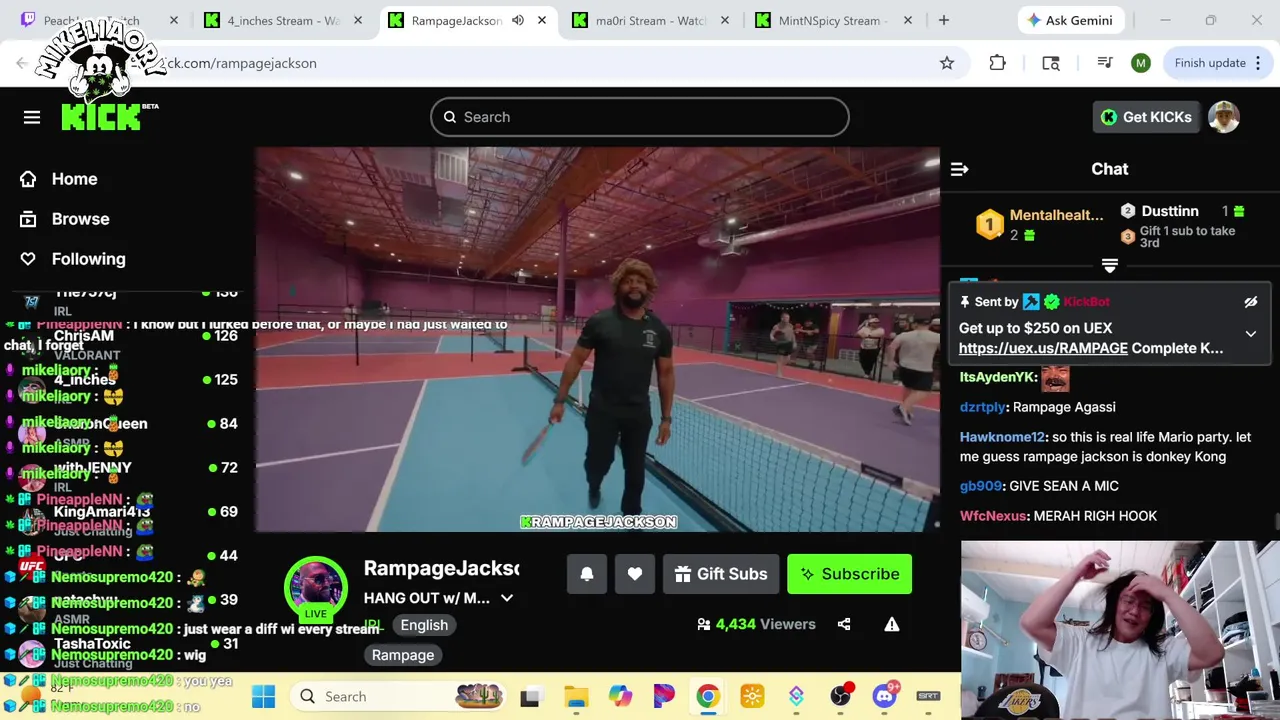
Task: Turn on notifications with the bell button
Action: tap(587, 574)
